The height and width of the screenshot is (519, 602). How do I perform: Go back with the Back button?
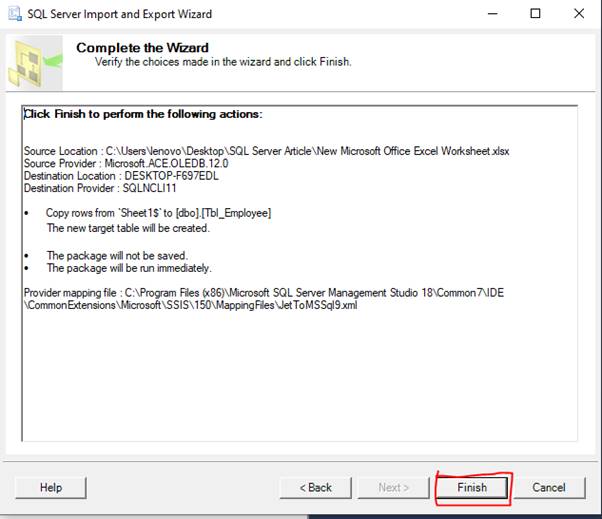tap(316, 488)
